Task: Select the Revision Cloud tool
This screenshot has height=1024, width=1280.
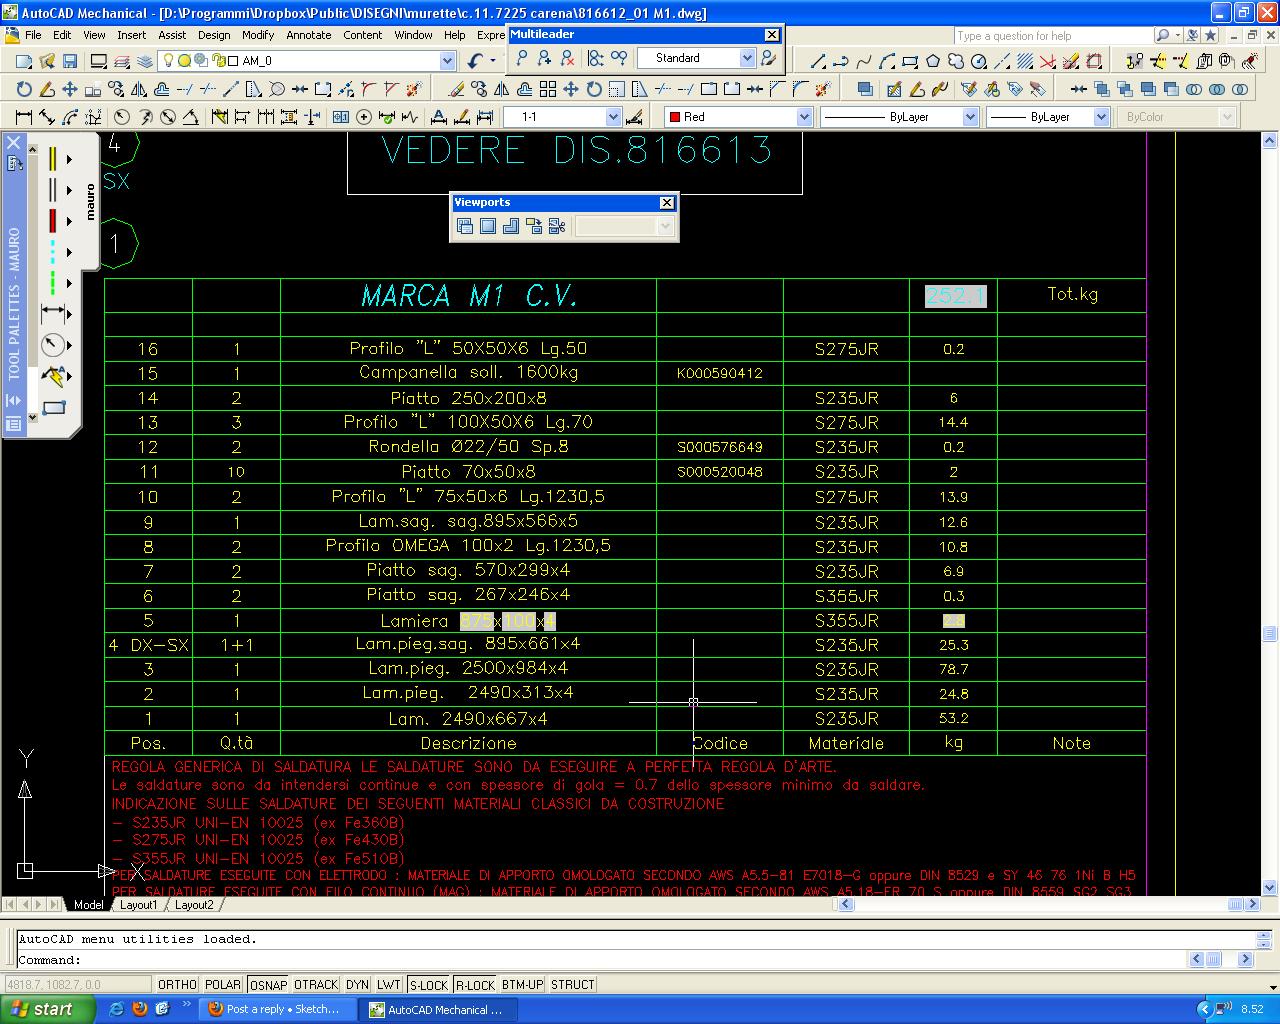Action: tap(956, 61)
